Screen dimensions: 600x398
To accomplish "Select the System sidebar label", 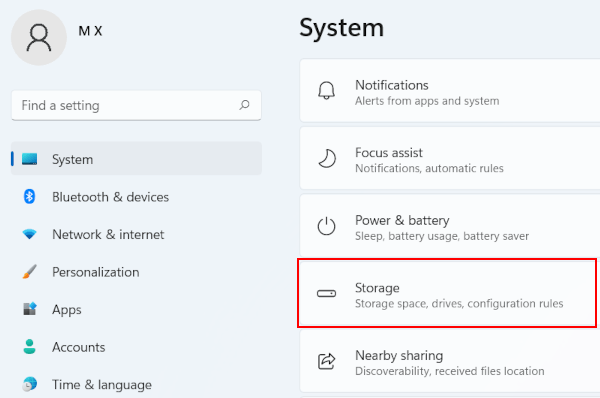I will click(x=72, y=159).
